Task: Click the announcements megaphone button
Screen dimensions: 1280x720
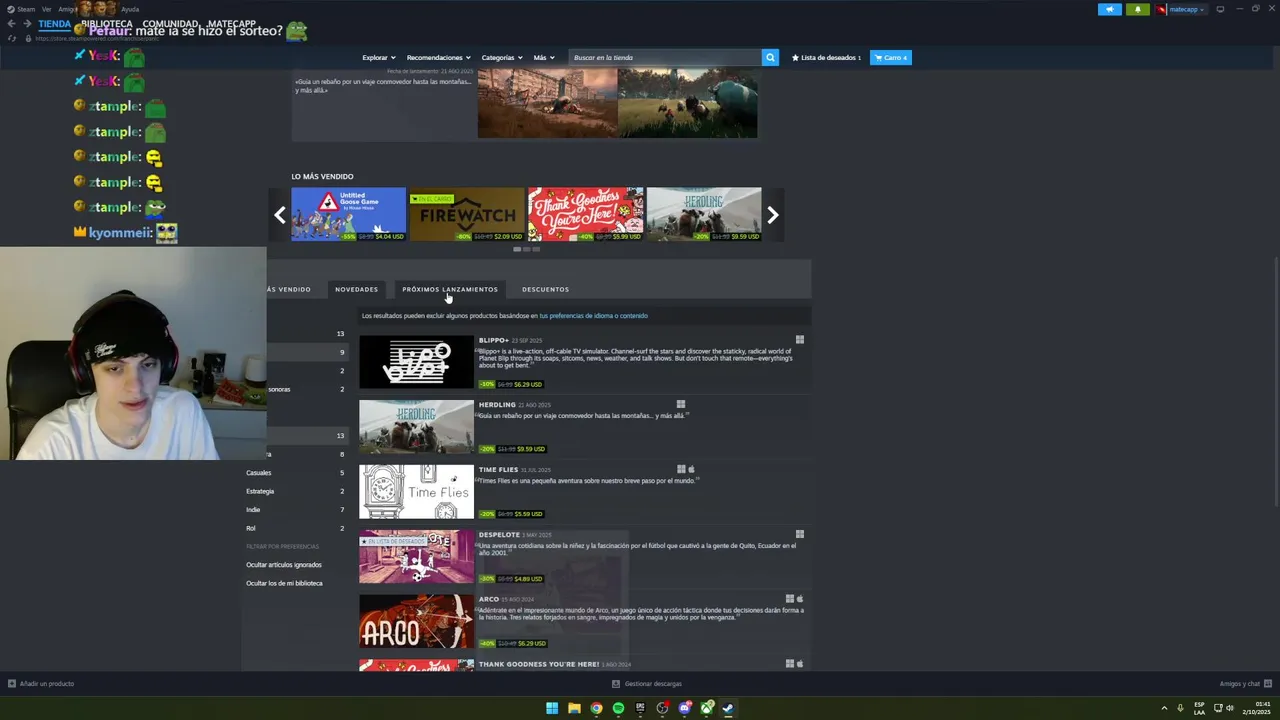Action: click(x=1110, y=9)
